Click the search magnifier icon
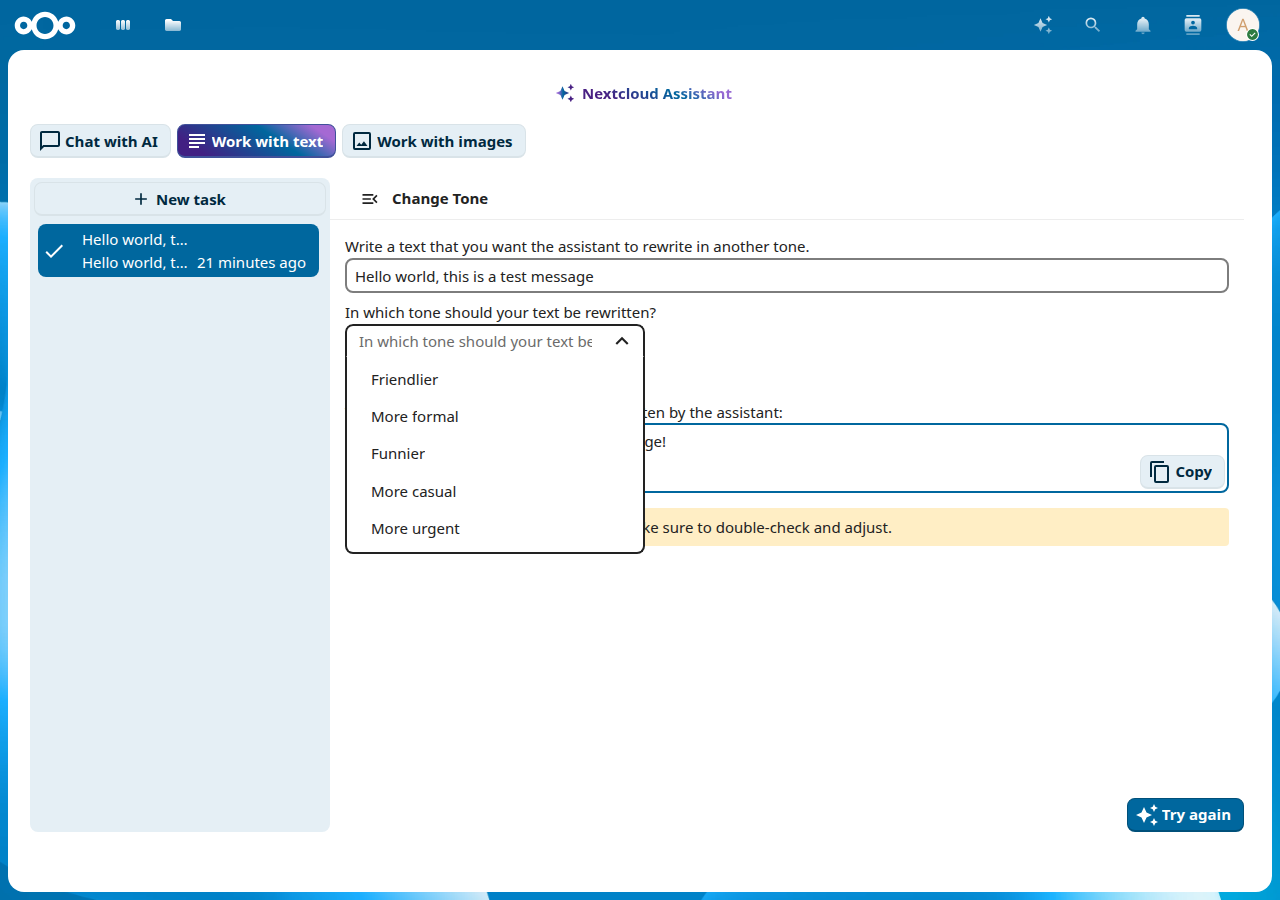 click(x=1093, y=25)
